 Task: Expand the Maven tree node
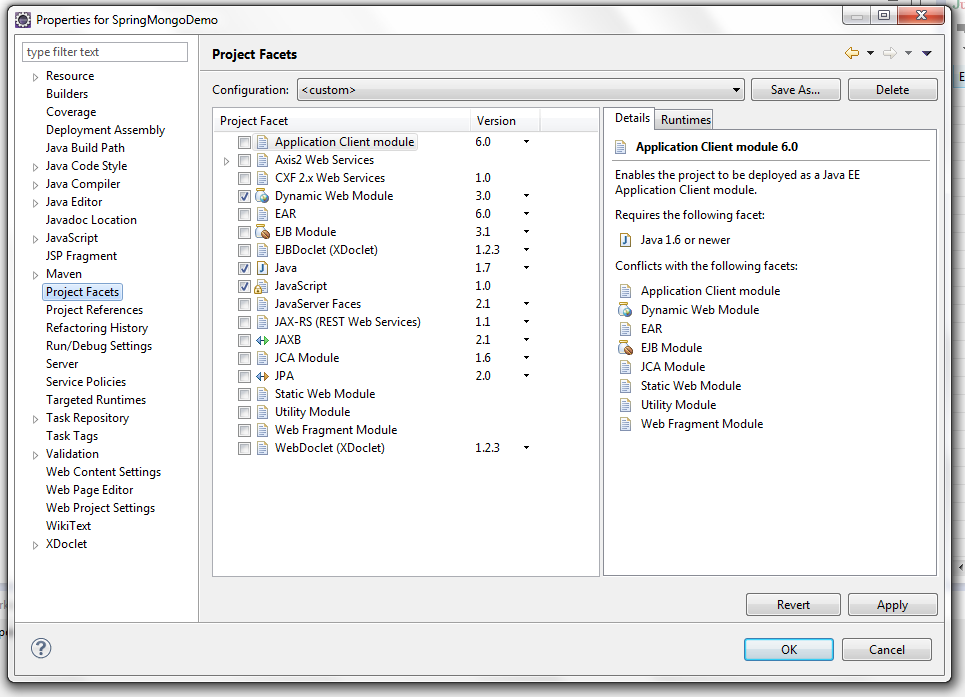coord(36,275)
